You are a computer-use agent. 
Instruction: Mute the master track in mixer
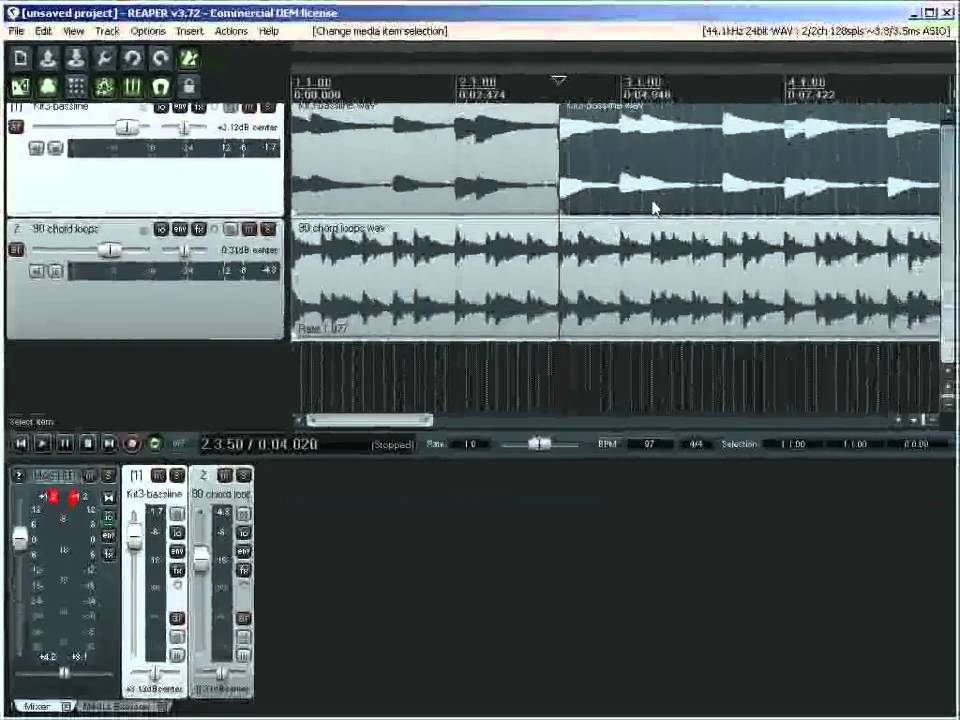tap(90, 475)
